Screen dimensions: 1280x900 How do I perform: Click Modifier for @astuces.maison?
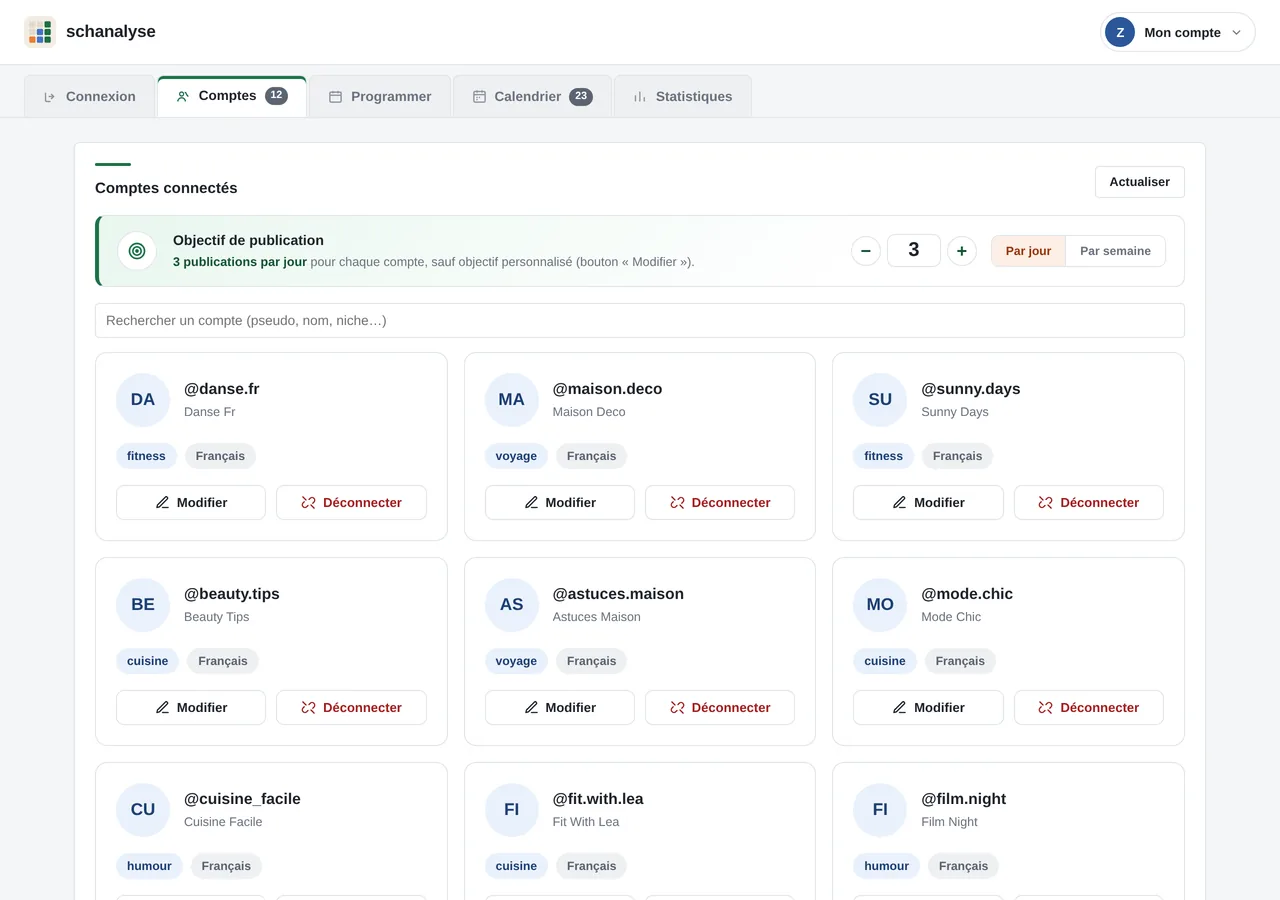[560, 708]
